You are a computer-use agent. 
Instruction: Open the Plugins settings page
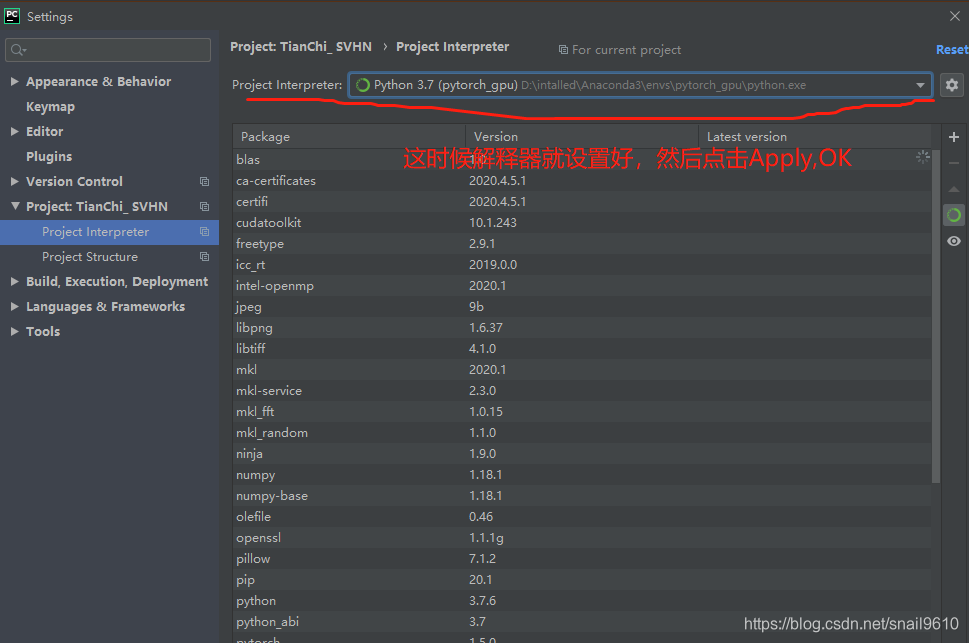click(49, 156)
